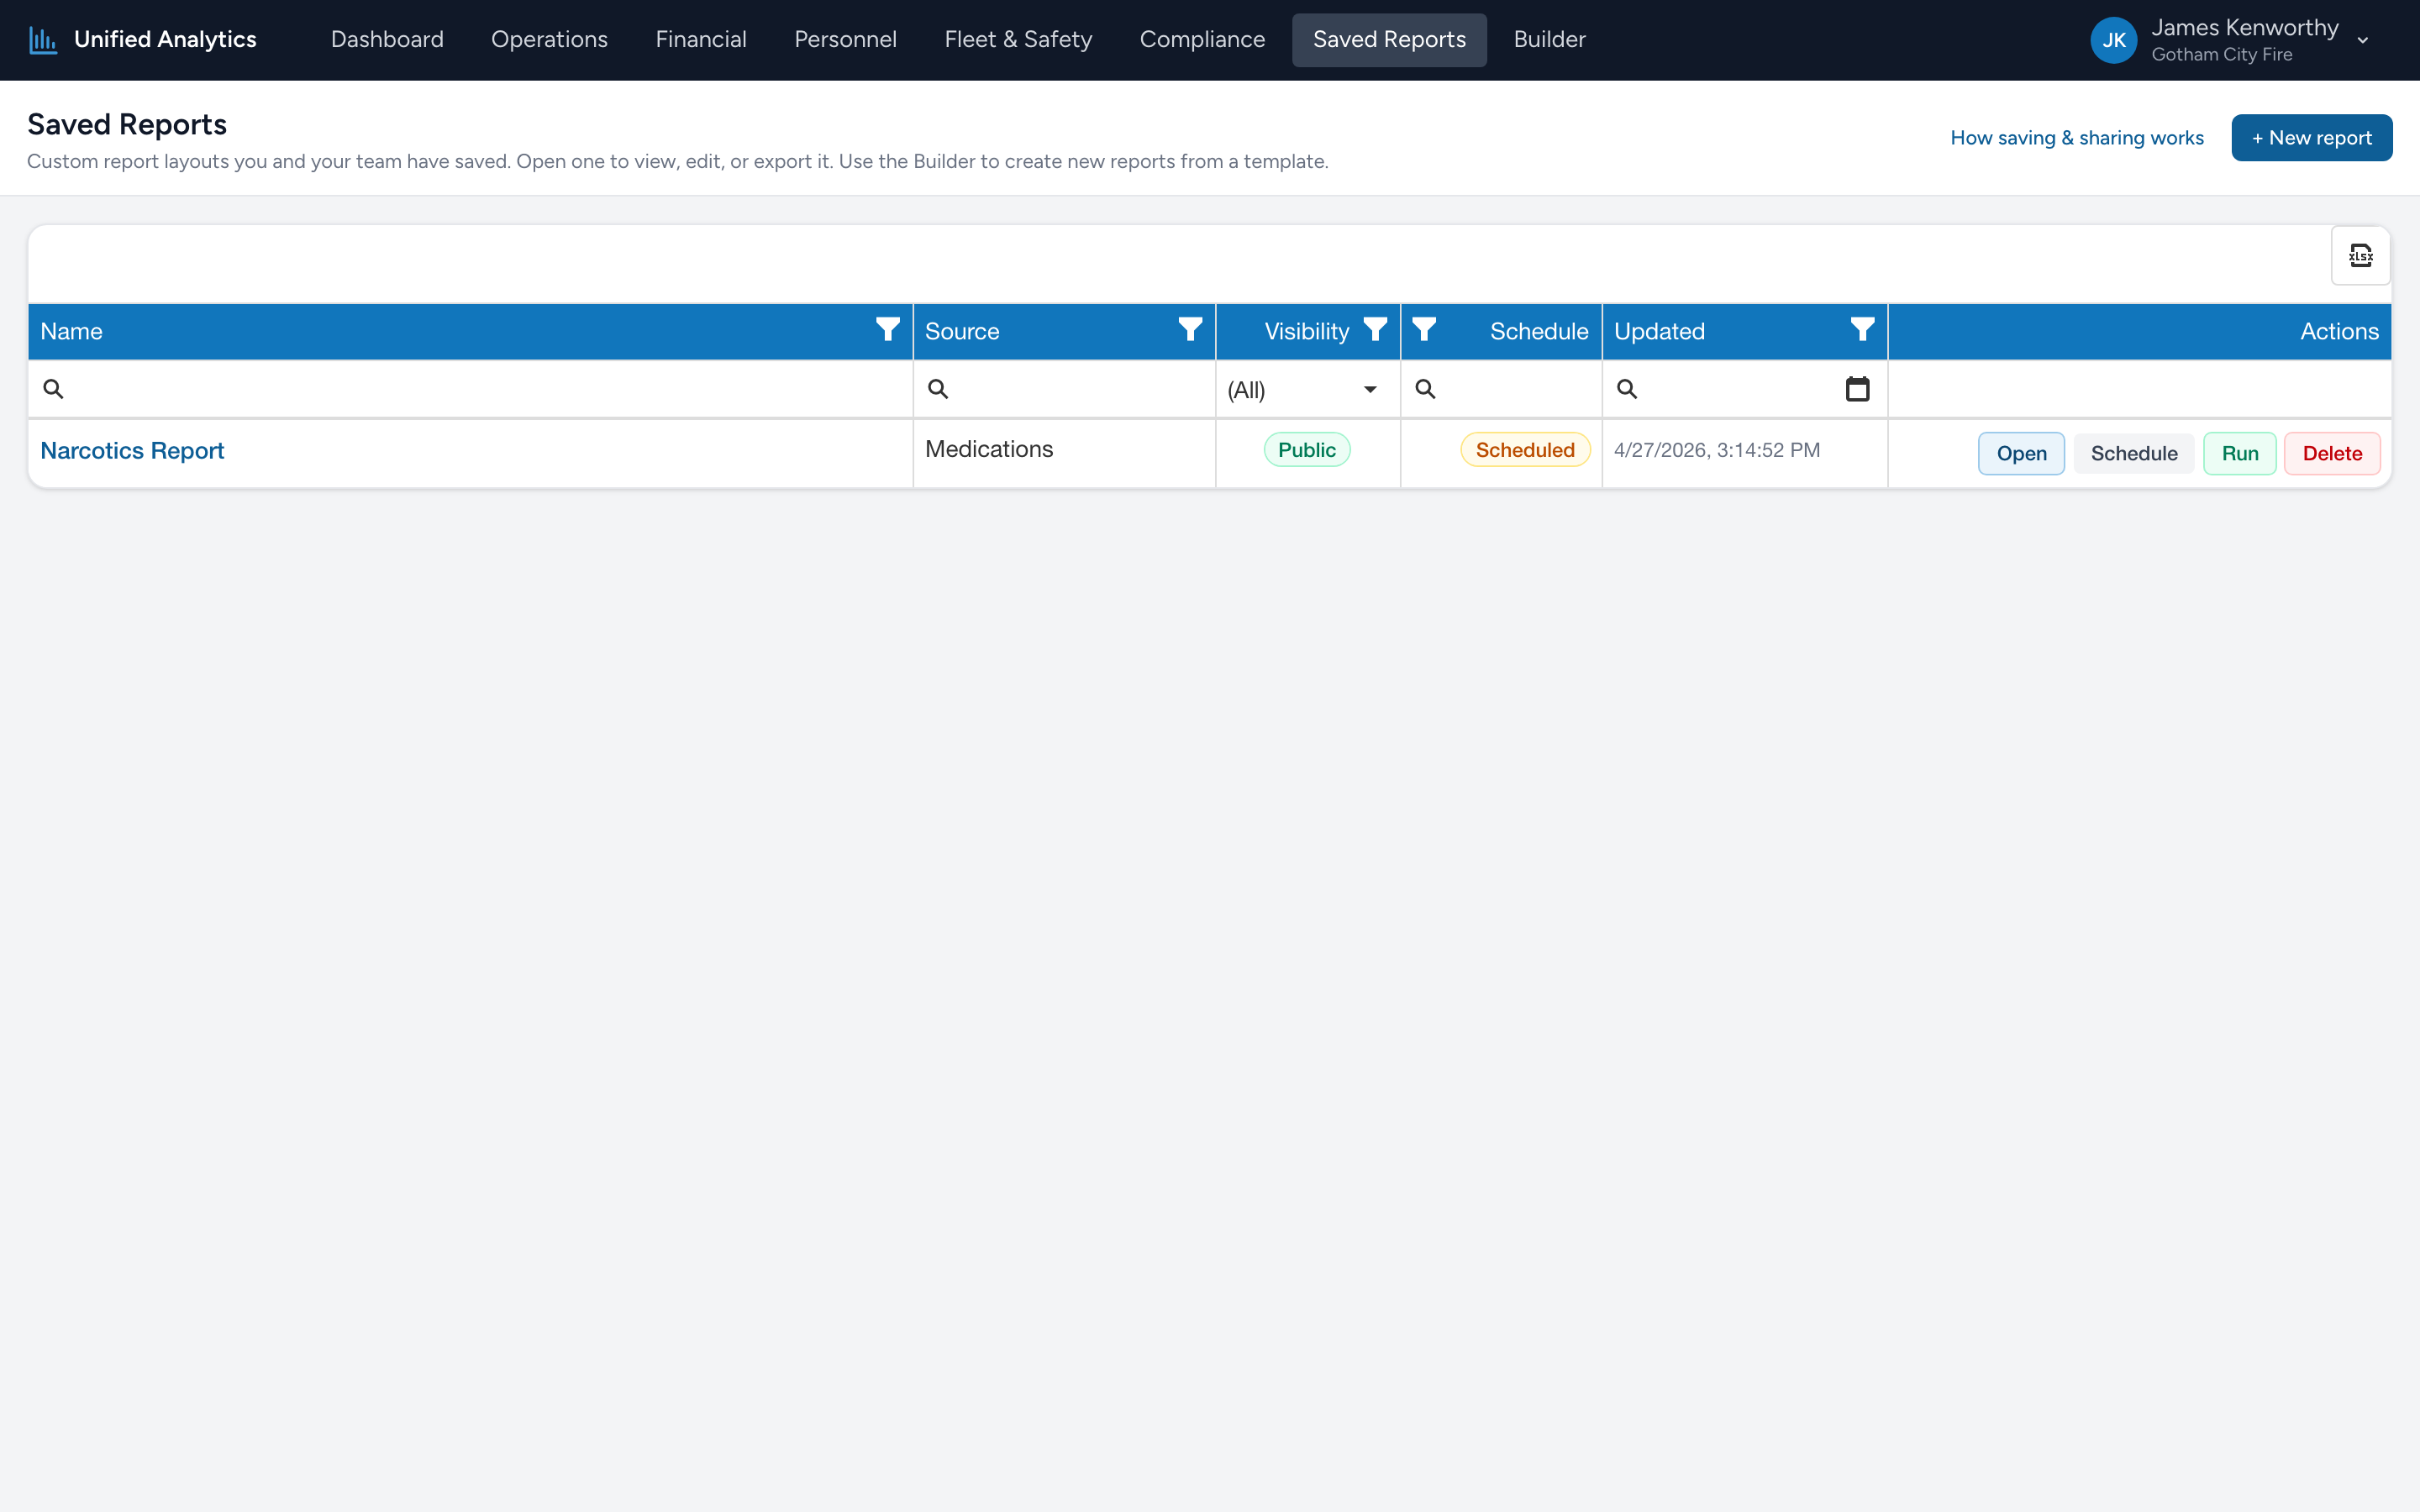Open the Visibility column filter
This screenshot has height=1512, width=2420.
click(x=1375, y=330)
